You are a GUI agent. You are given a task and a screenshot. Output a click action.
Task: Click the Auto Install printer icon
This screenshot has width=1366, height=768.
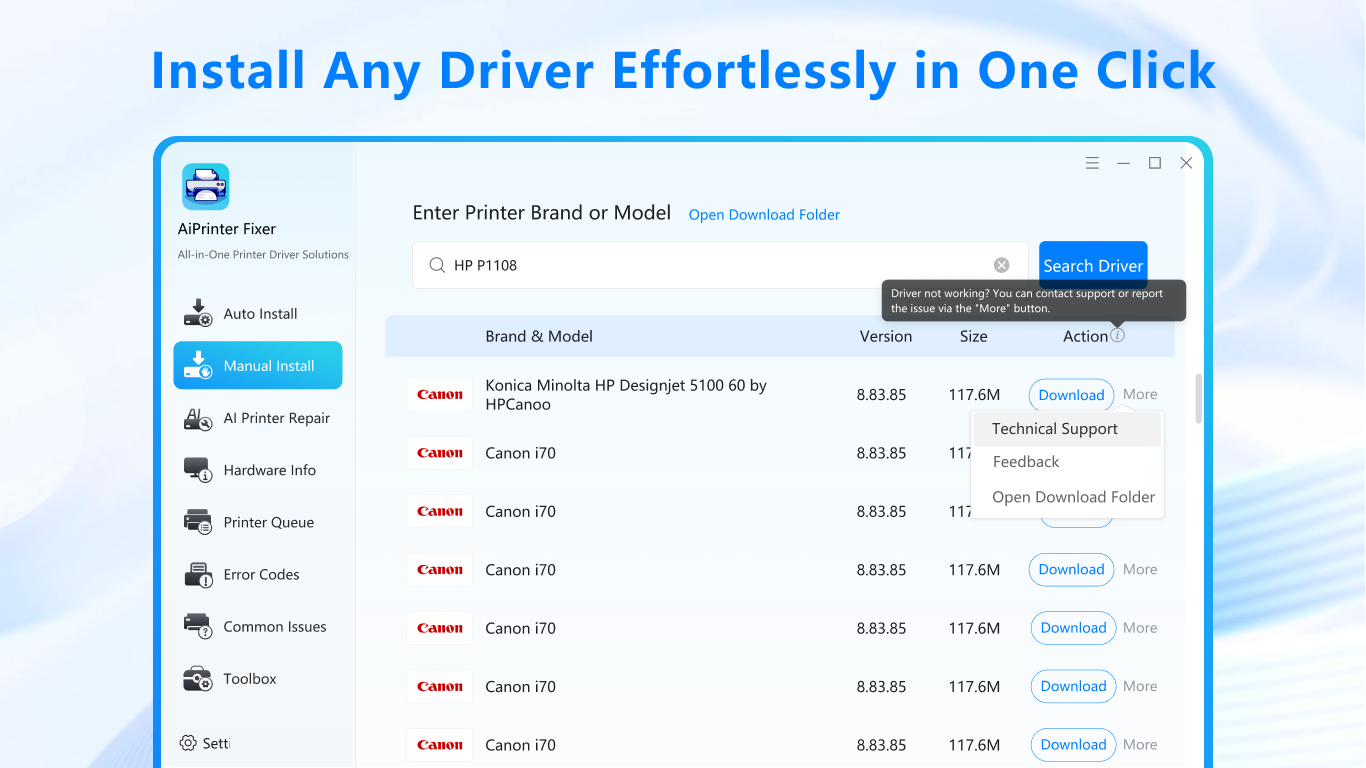pos(198,313)
